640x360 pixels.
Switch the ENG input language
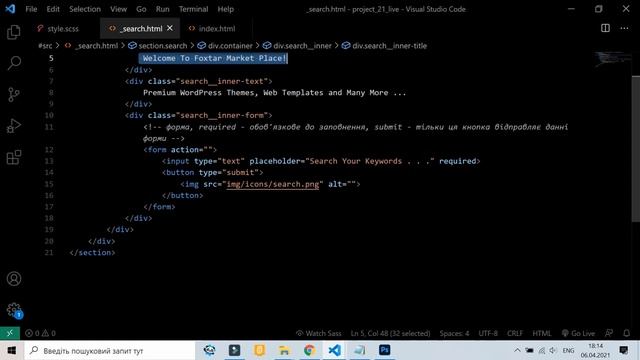click(x=568, y=350)
